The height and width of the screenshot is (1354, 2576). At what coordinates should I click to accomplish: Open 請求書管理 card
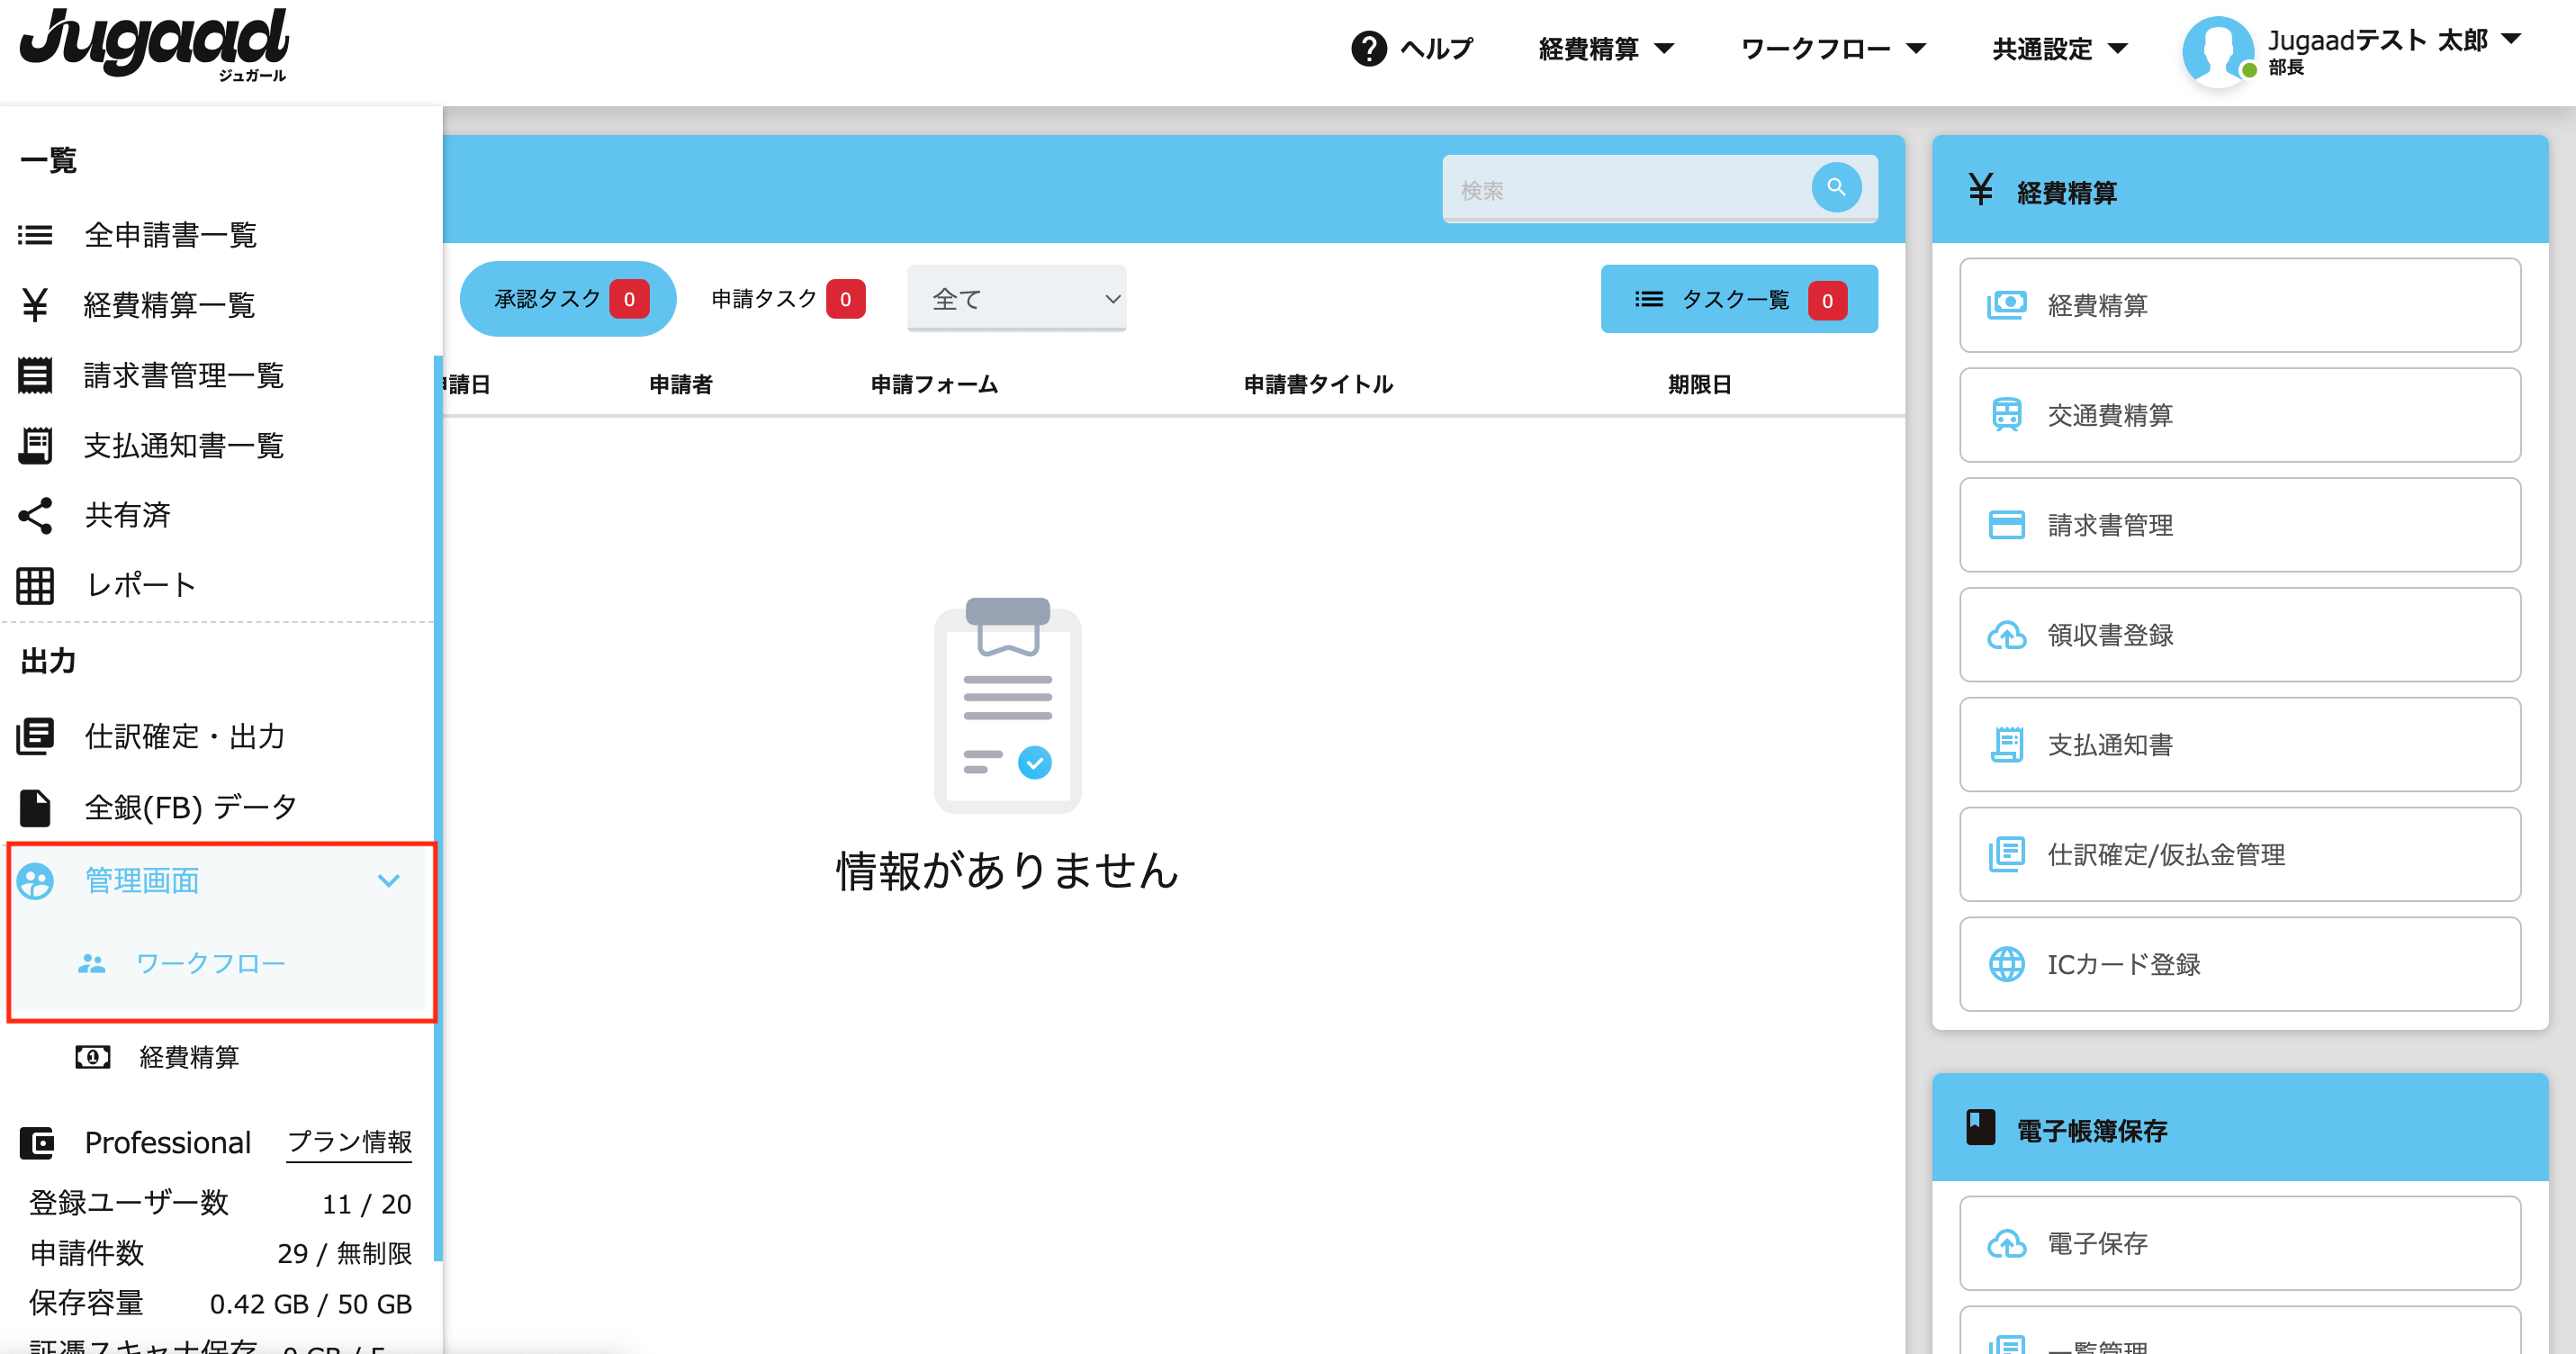pos(2240,524)
